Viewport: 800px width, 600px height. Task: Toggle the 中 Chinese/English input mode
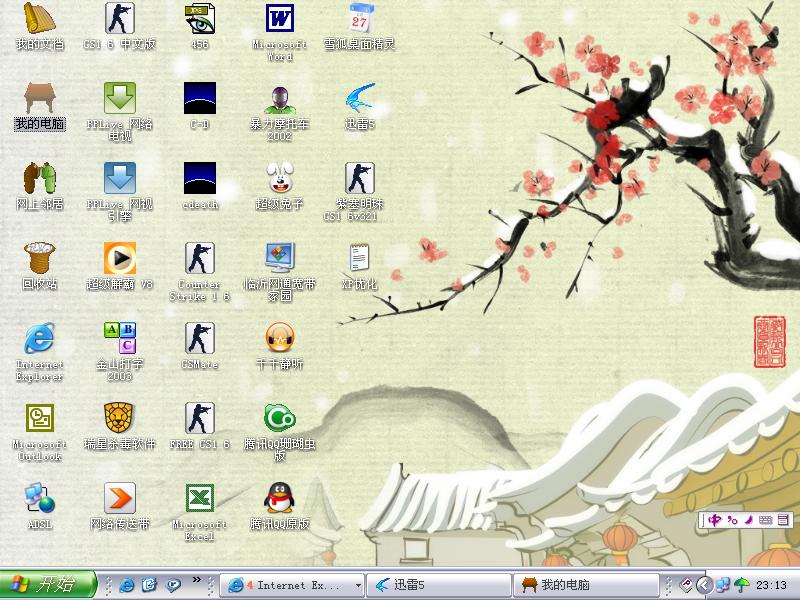(x=715, y=520)
